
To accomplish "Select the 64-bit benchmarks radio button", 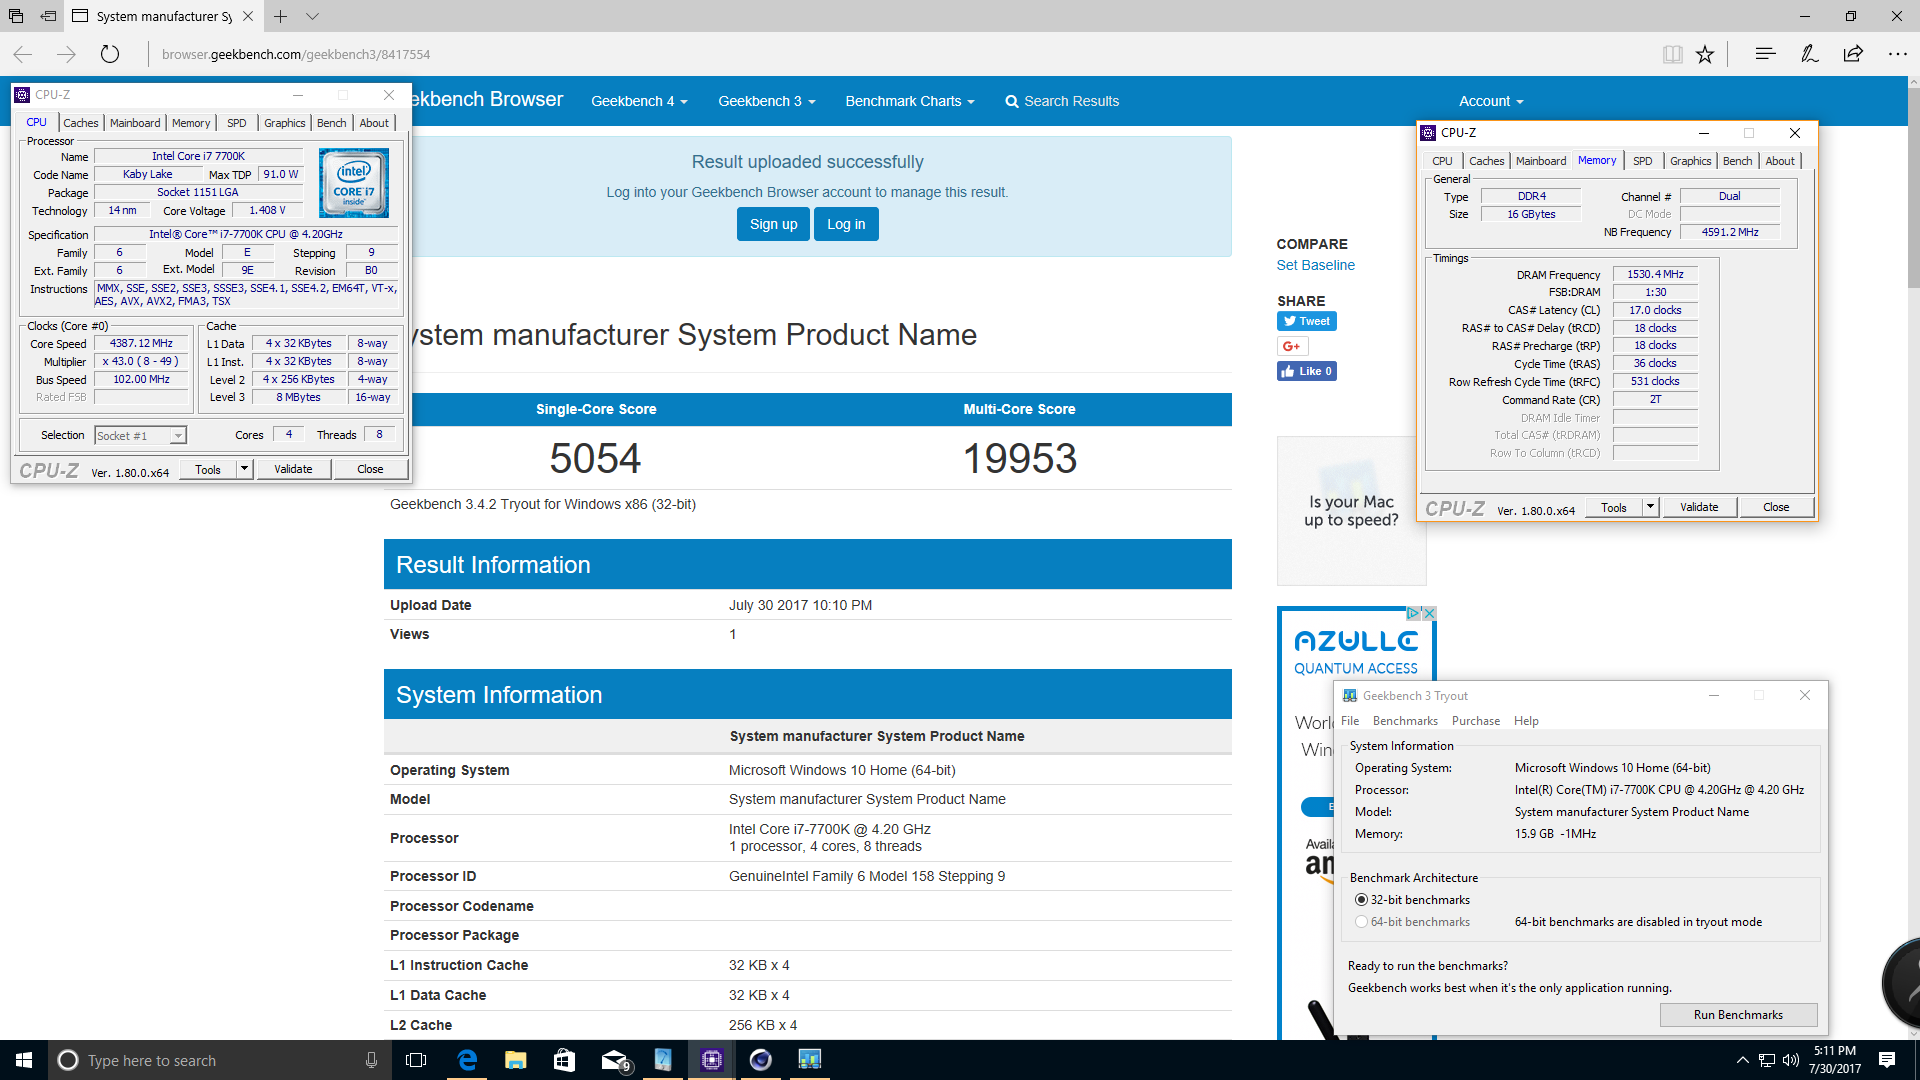I will coord(1361,922).
